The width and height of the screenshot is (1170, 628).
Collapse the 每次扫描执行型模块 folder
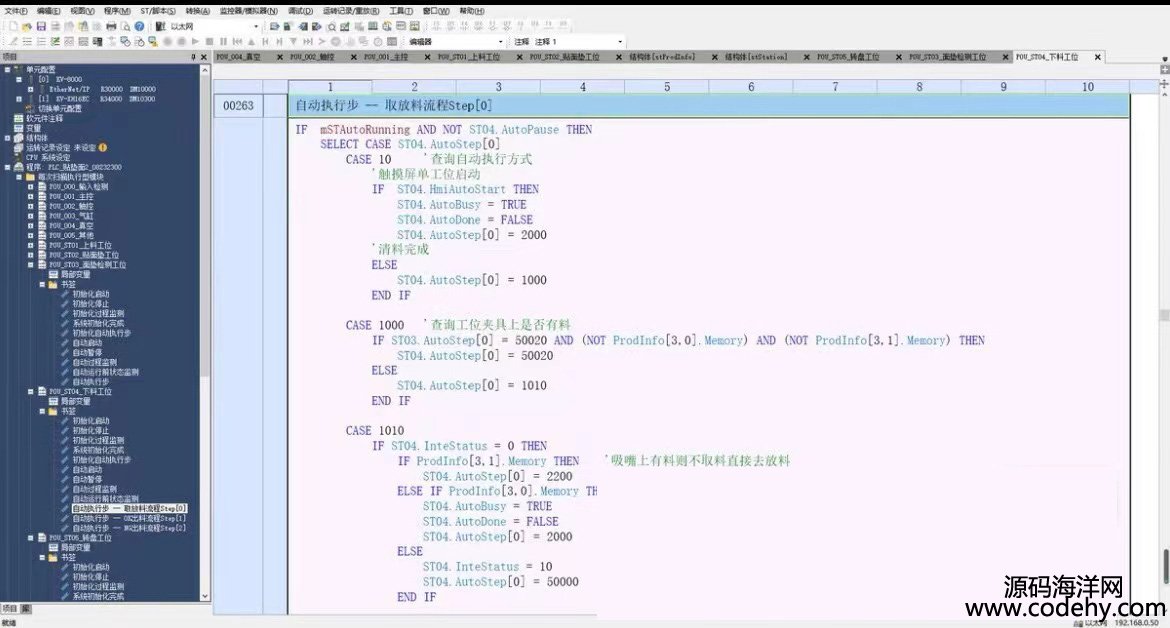click(x=19, y=177)
